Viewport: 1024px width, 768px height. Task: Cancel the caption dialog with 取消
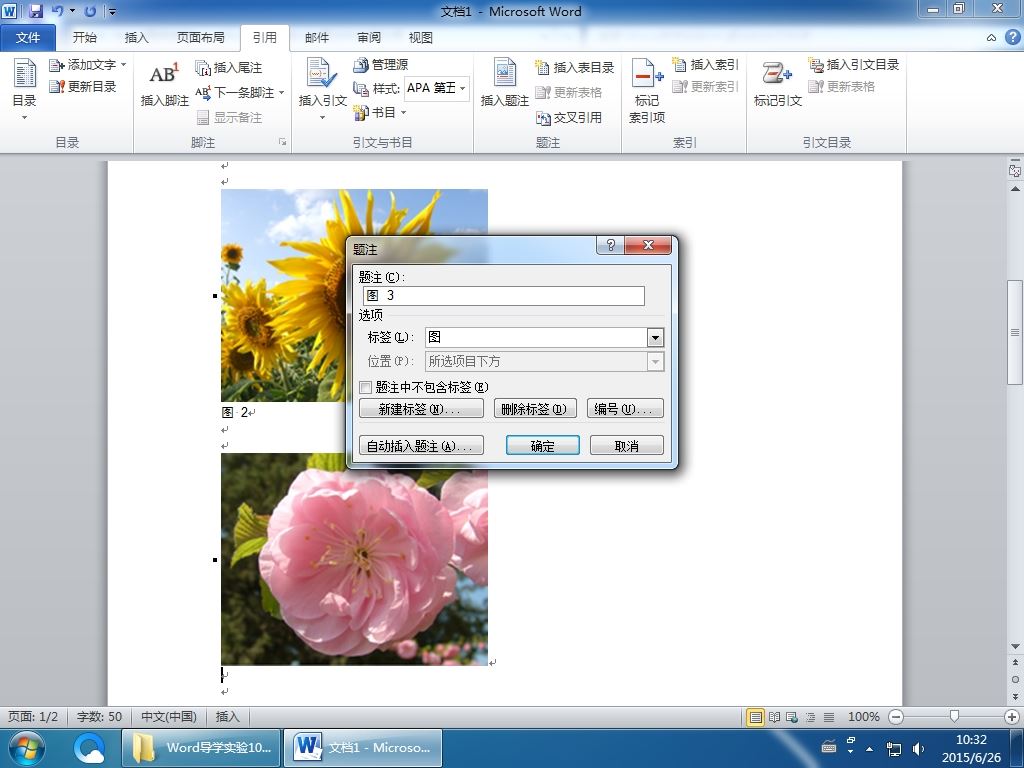tap(626, 446)
